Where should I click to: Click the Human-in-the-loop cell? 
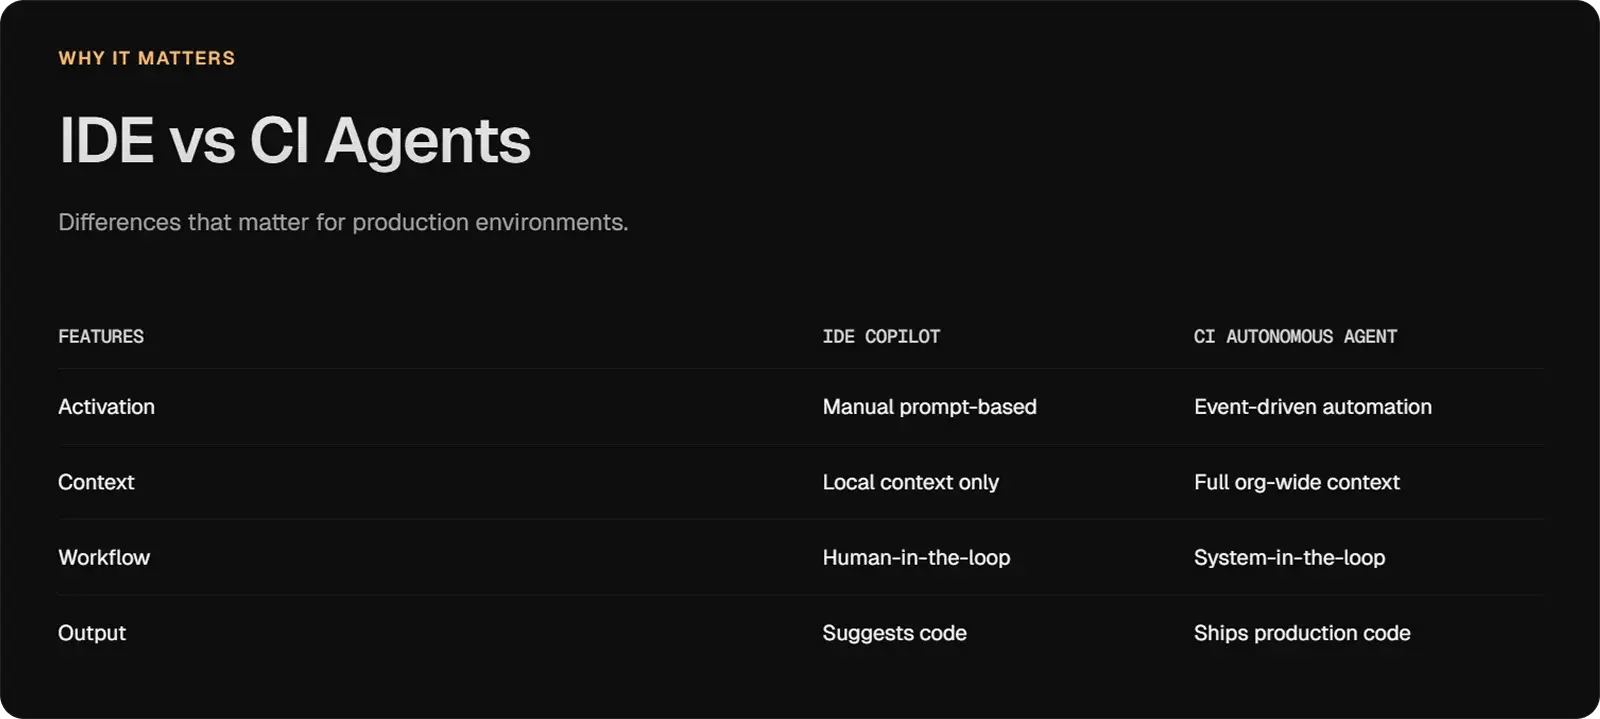pos(916,558)
